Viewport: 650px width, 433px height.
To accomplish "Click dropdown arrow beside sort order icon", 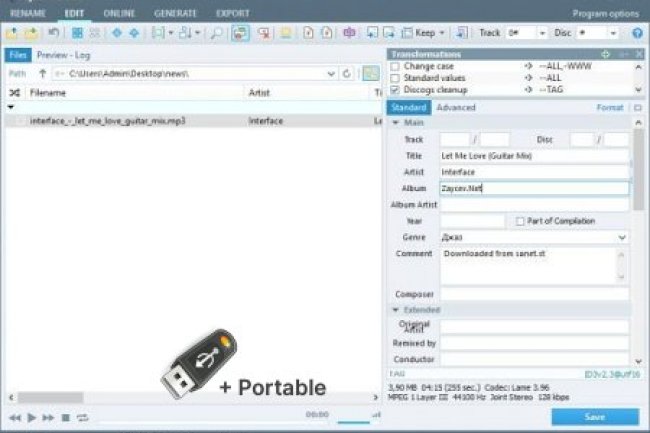I will tap(197, 33).
